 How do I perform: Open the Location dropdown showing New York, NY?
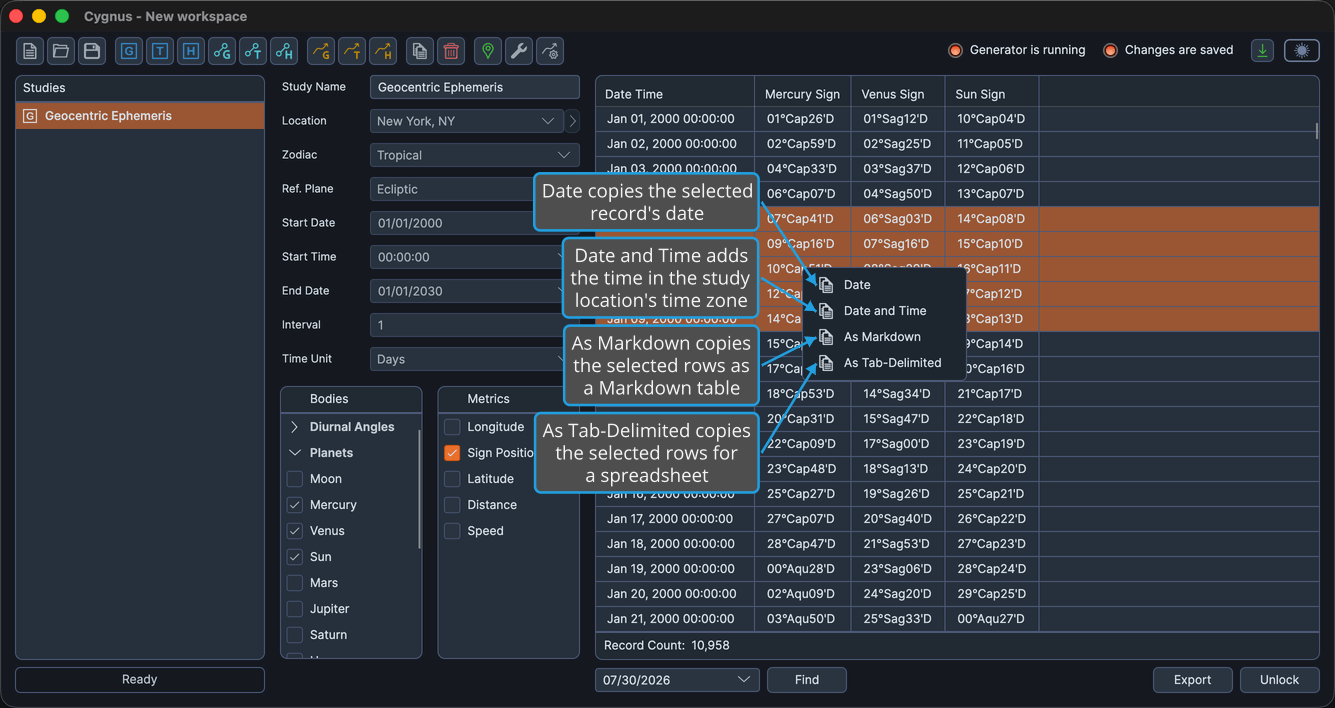click(x=467, y=121)
